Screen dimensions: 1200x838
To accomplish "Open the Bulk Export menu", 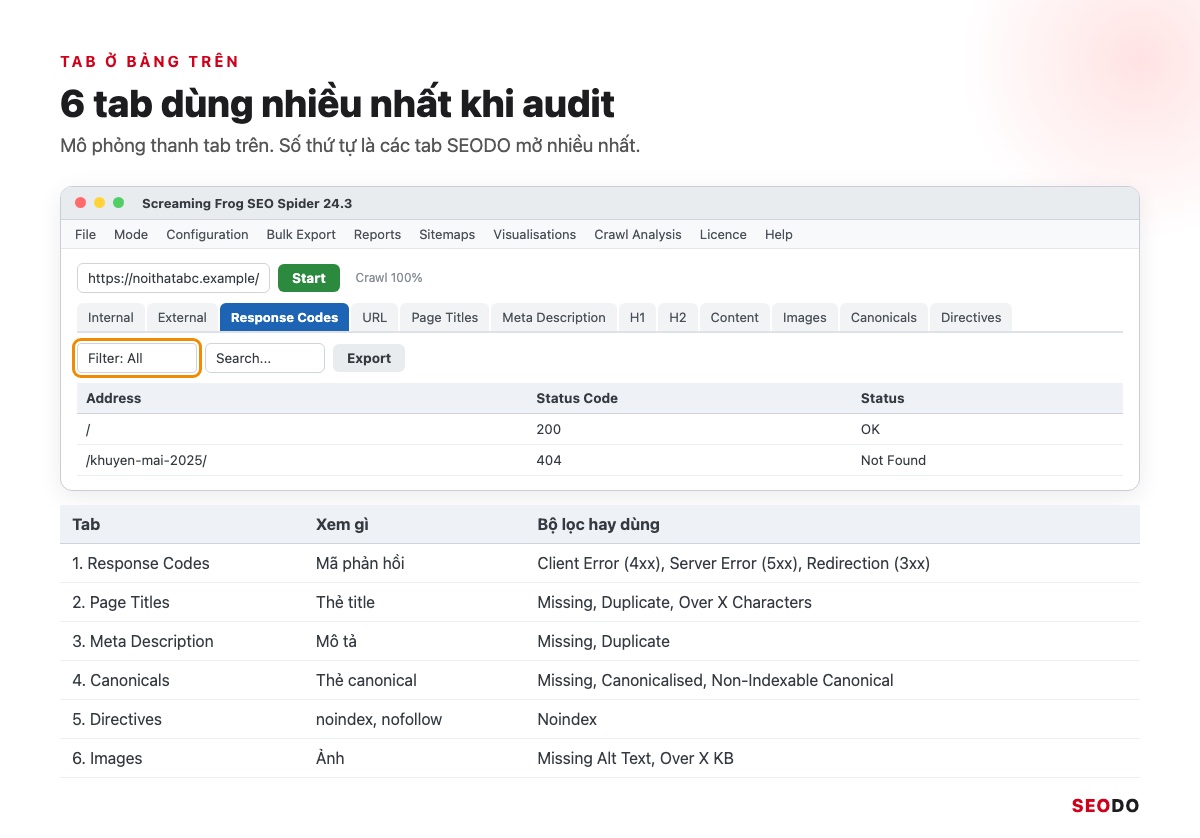I will tap(301, 235).
